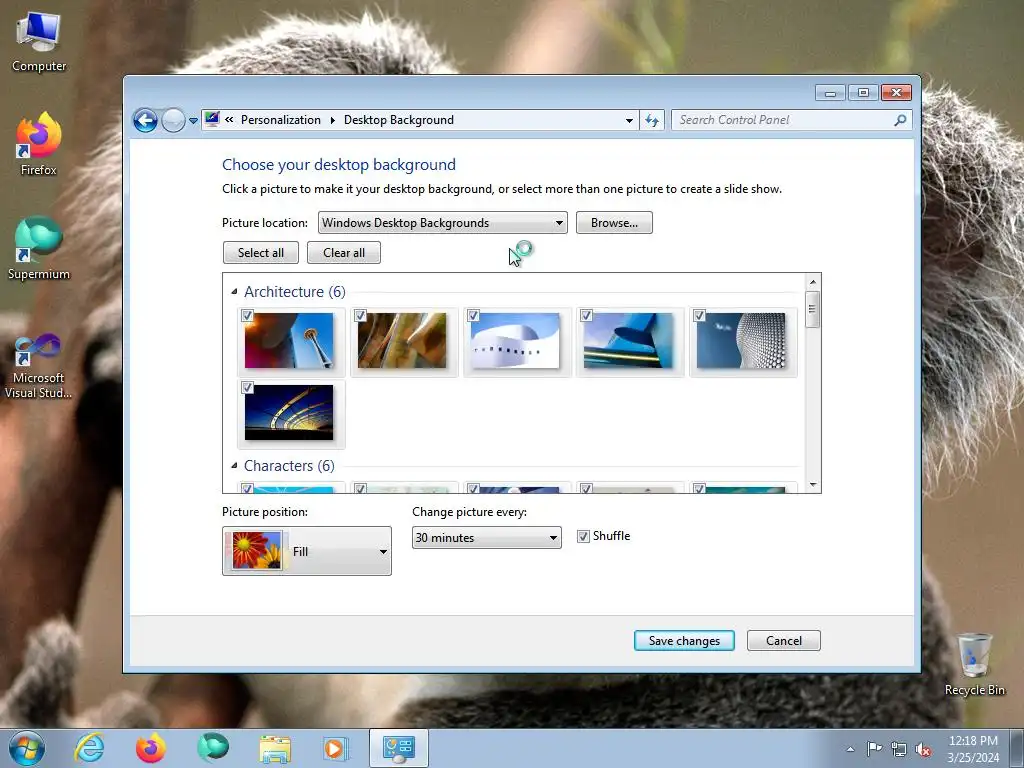Viewport: 1024px width, 768px height.
Task: Uncheck the white curved building wallpaper
Action: (473, 315)
